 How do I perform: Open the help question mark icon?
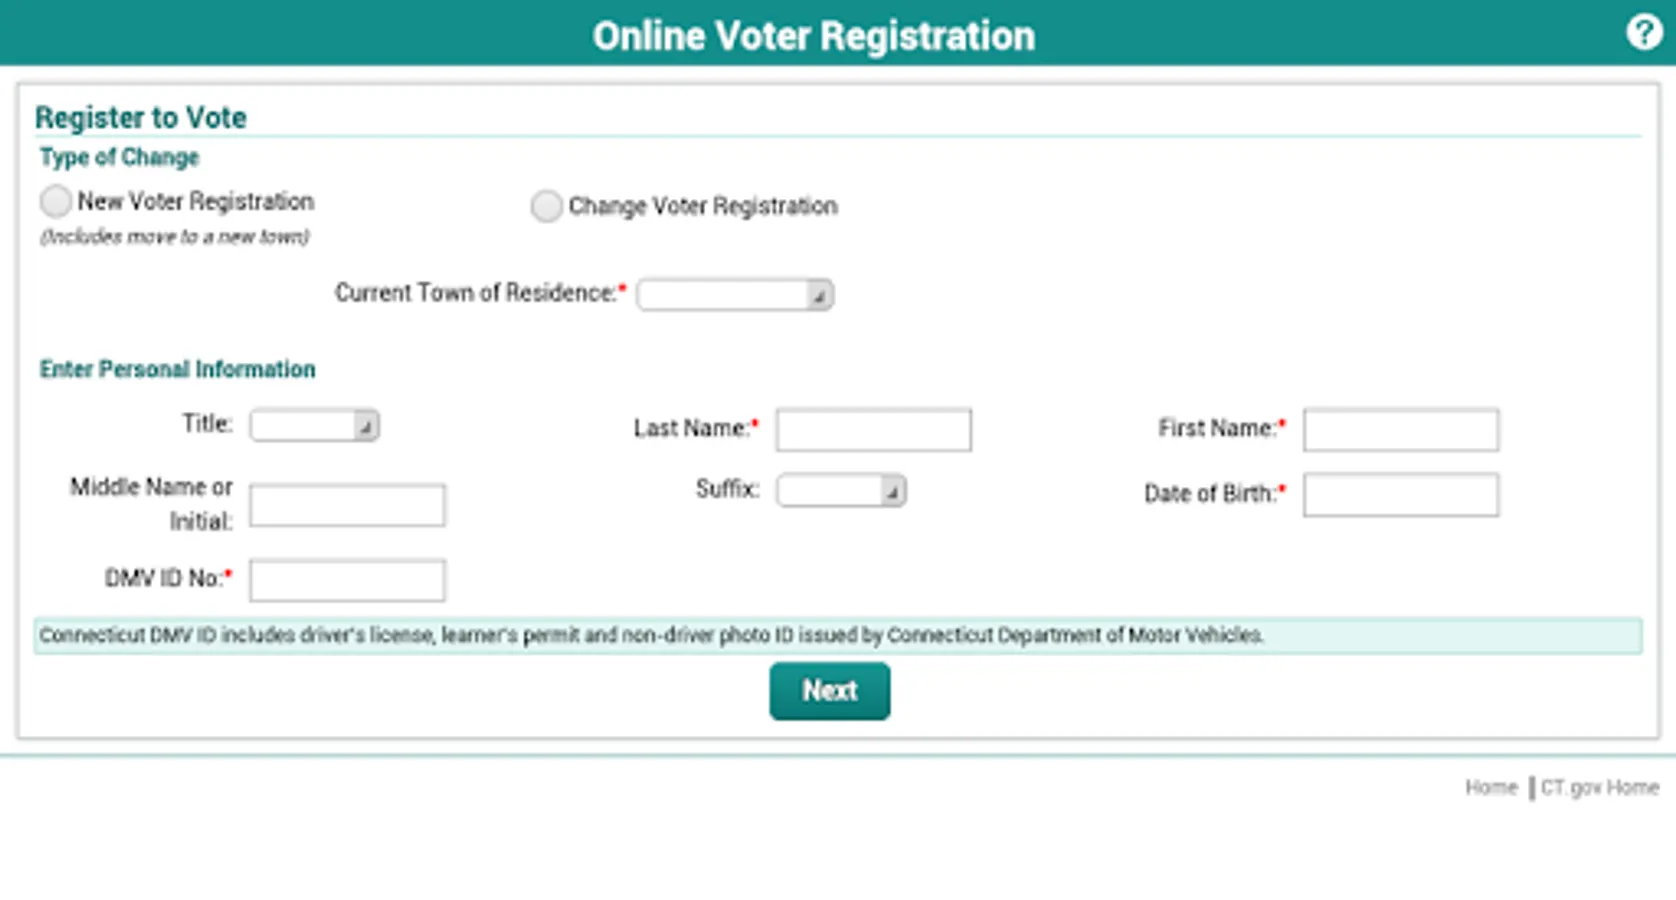(x=1643, y=33)
